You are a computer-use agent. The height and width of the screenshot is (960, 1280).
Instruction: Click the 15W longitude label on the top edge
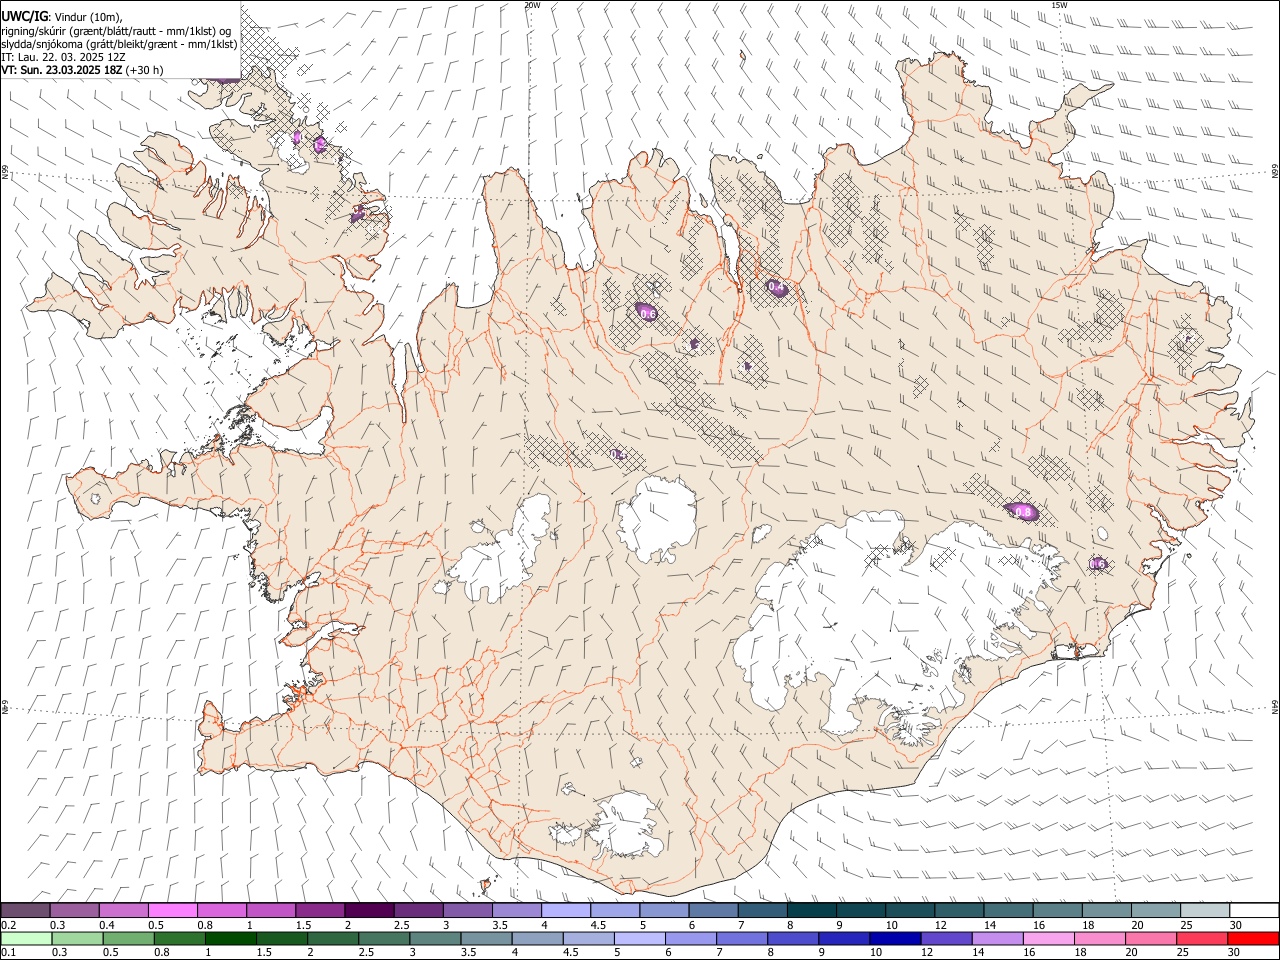click(1059, 5)
